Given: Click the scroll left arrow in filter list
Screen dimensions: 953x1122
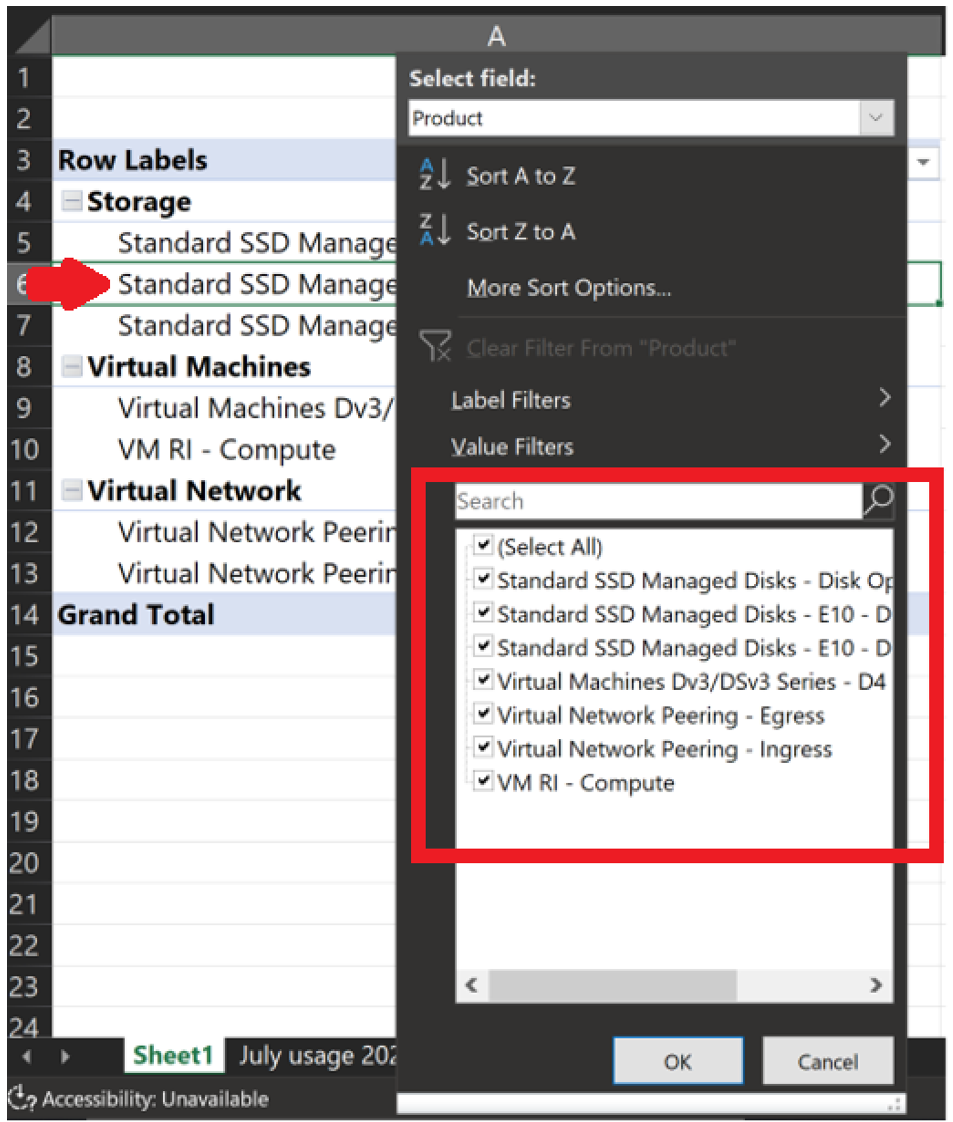Looking at the screenshot, I should 471,985.
